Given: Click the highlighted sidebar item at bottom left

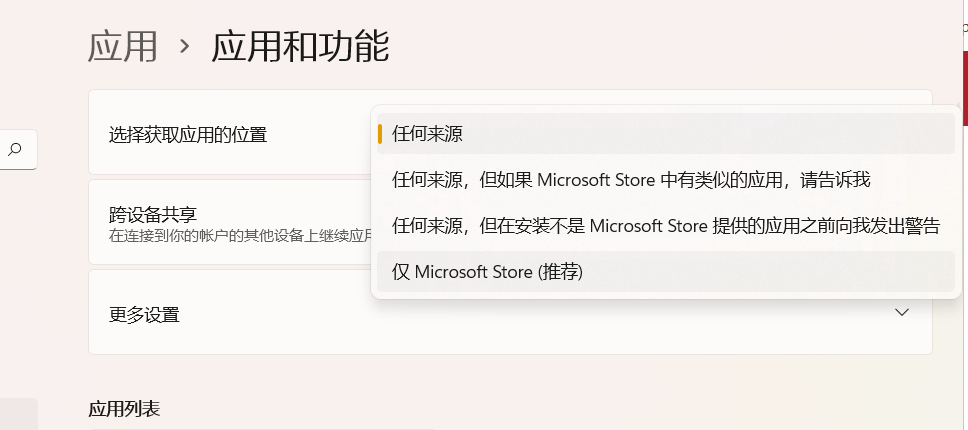Looking at the screenshot, I should tap(18, 414).
